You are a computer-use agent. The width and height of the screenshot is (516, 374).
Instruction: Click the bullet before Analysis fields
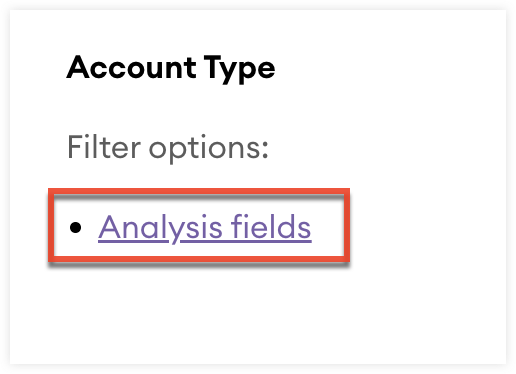[x=76, y=227]
